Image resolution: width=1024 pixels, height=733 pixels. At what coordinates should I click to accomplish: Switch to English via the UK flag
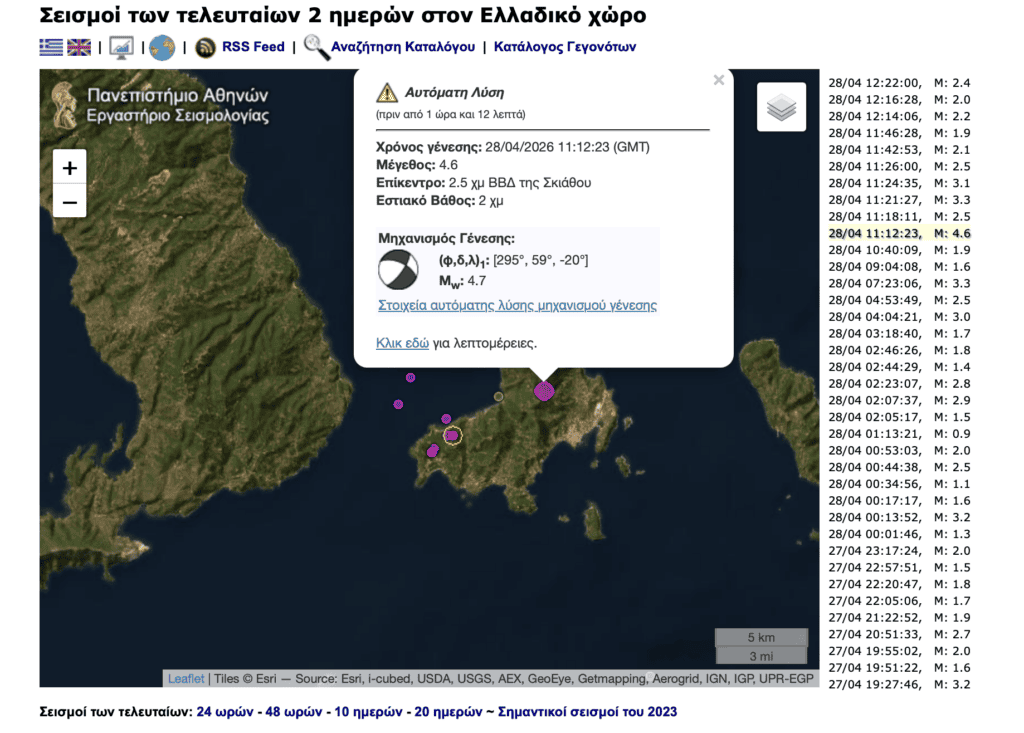(x=79, y=47)
